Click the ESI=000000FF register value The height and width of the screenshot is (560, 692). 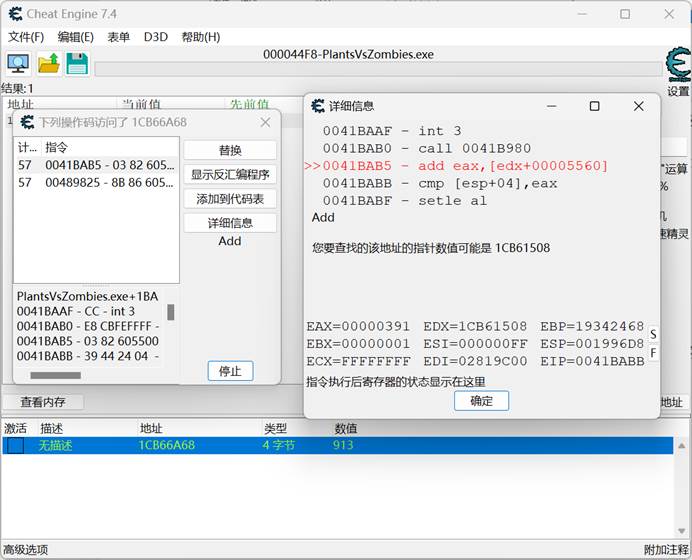(475, 344)
